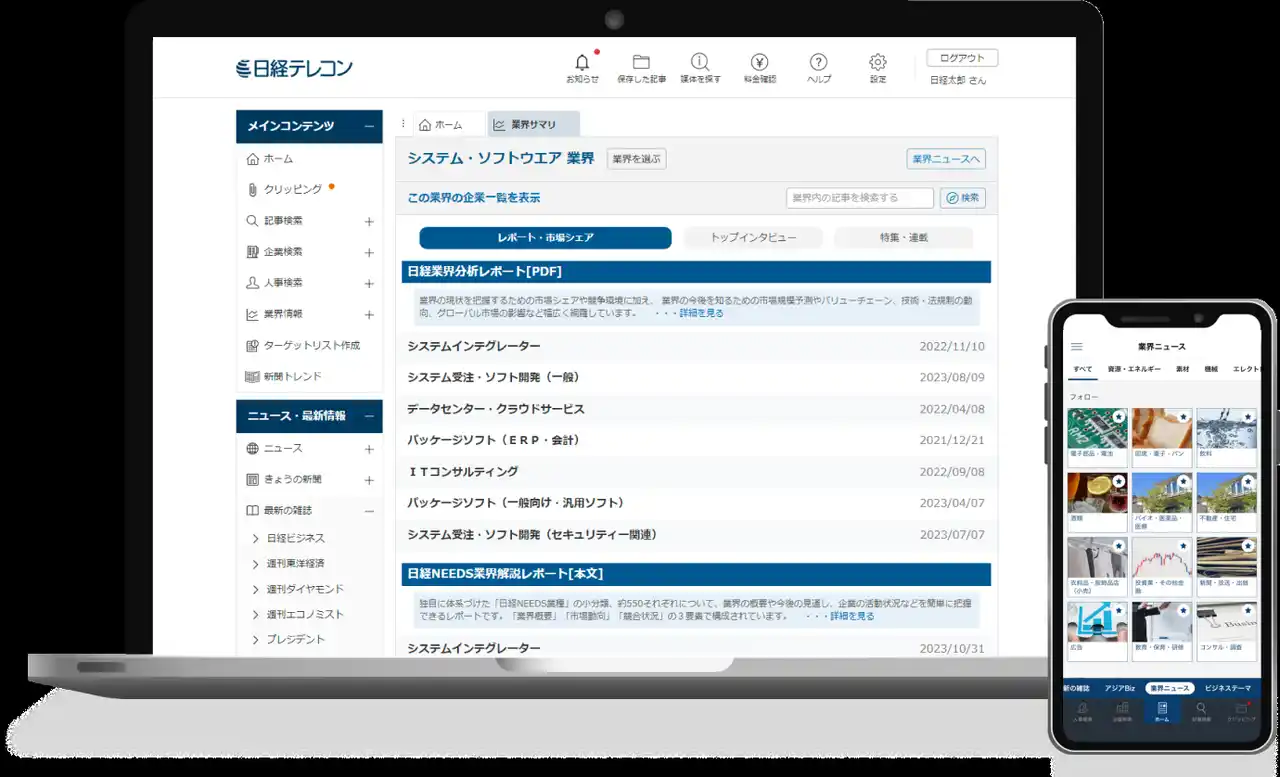Open ITコンサルティング report row
This screenshot has height=777, width=1280.
pyautogui.click(x=696, y=471)
